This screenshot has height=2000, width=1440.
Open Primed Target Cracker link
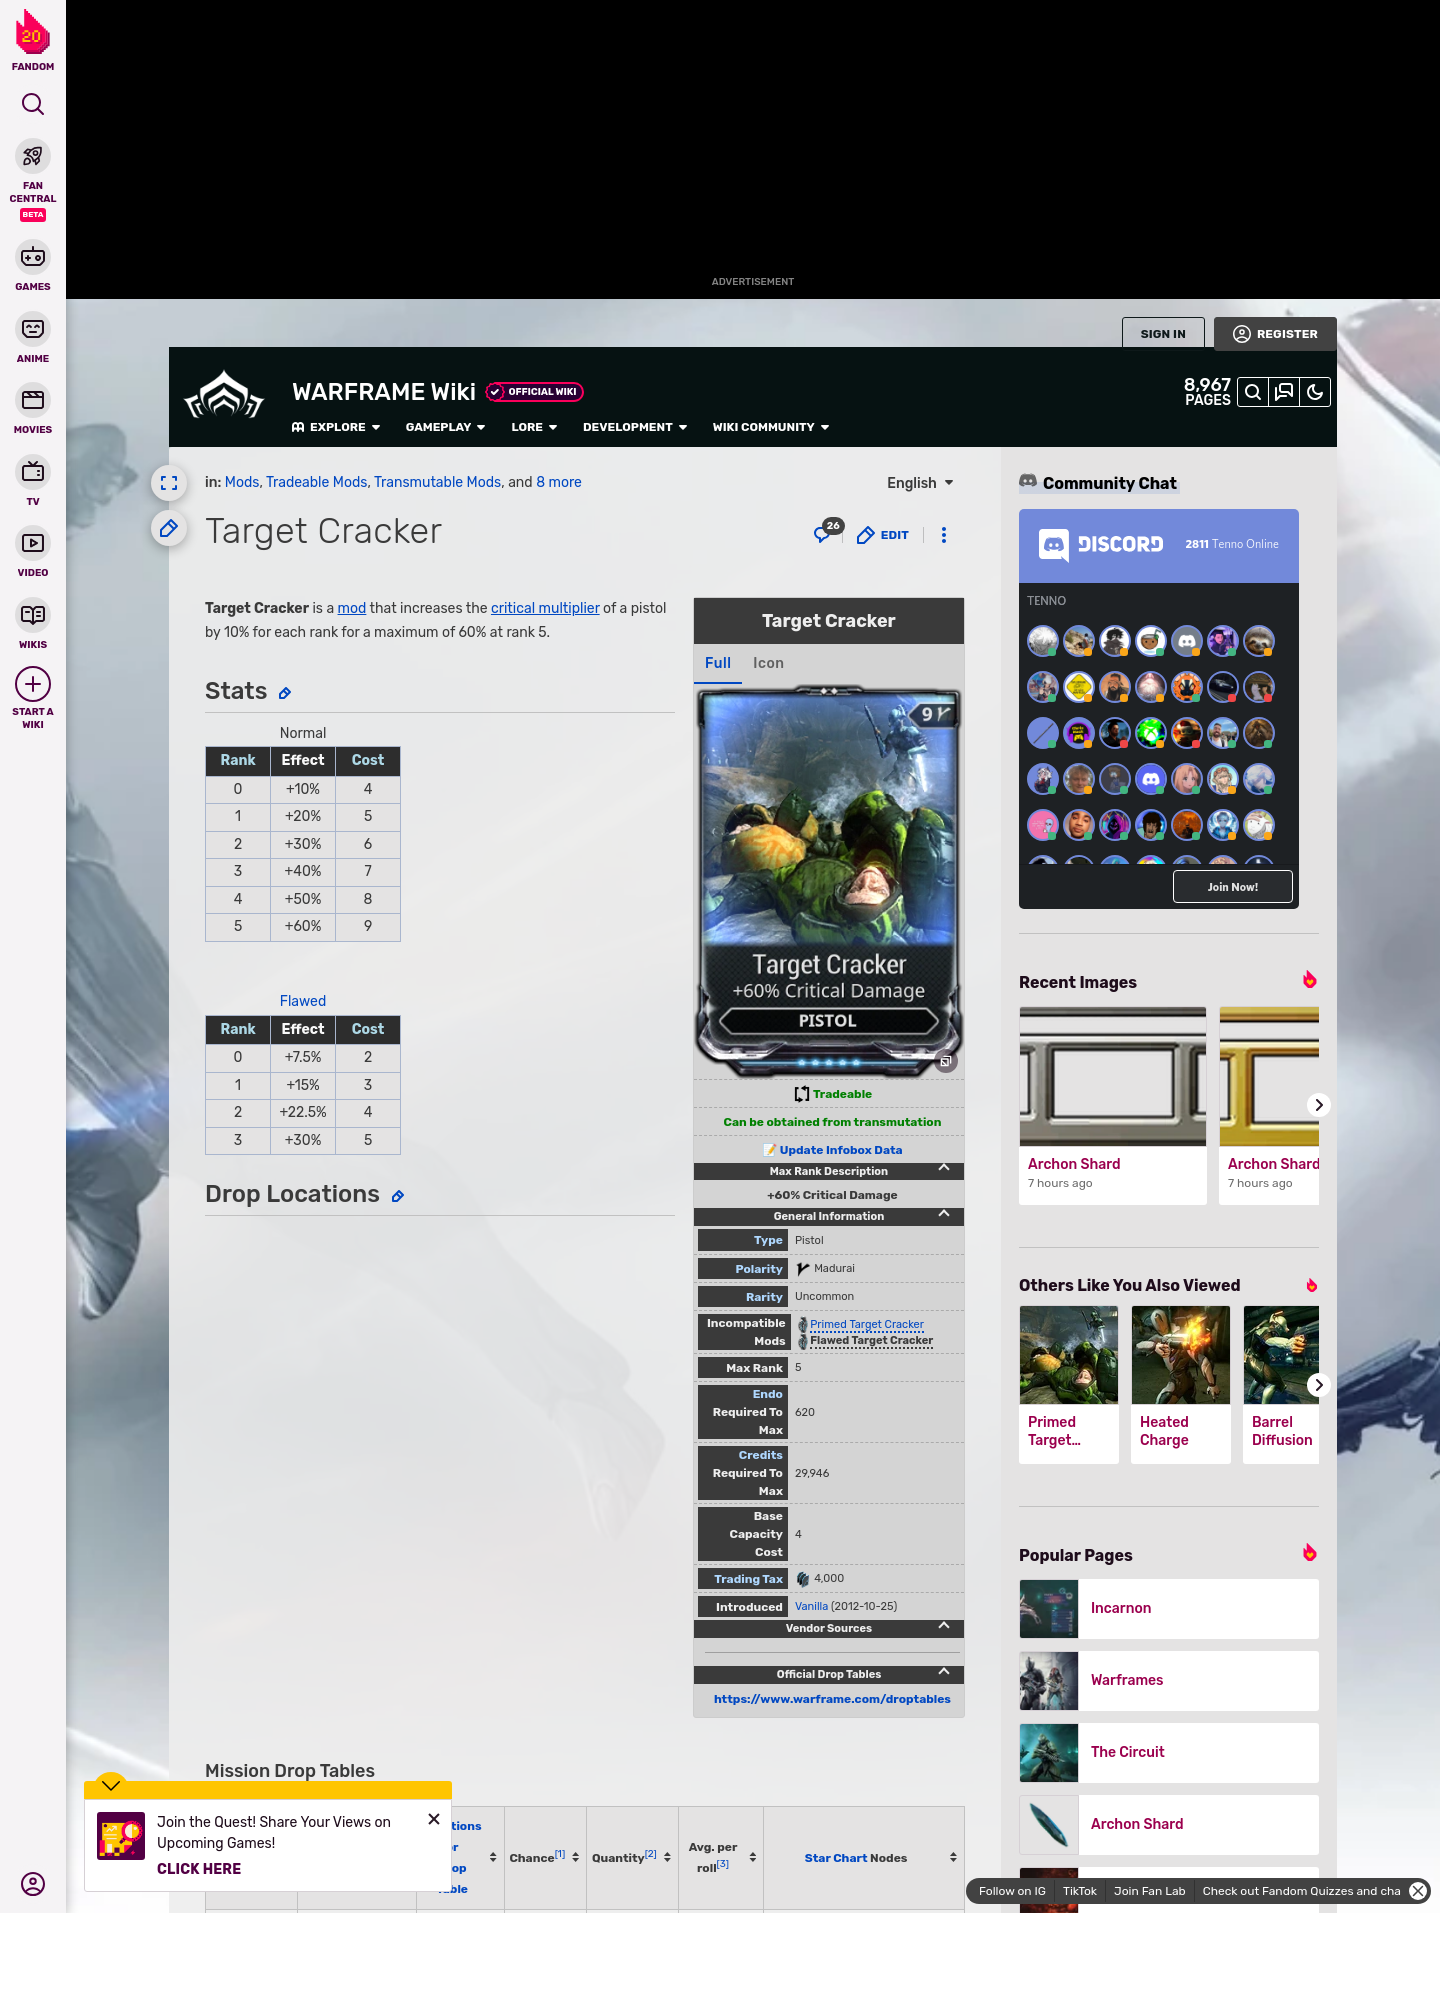point(867,1324)
